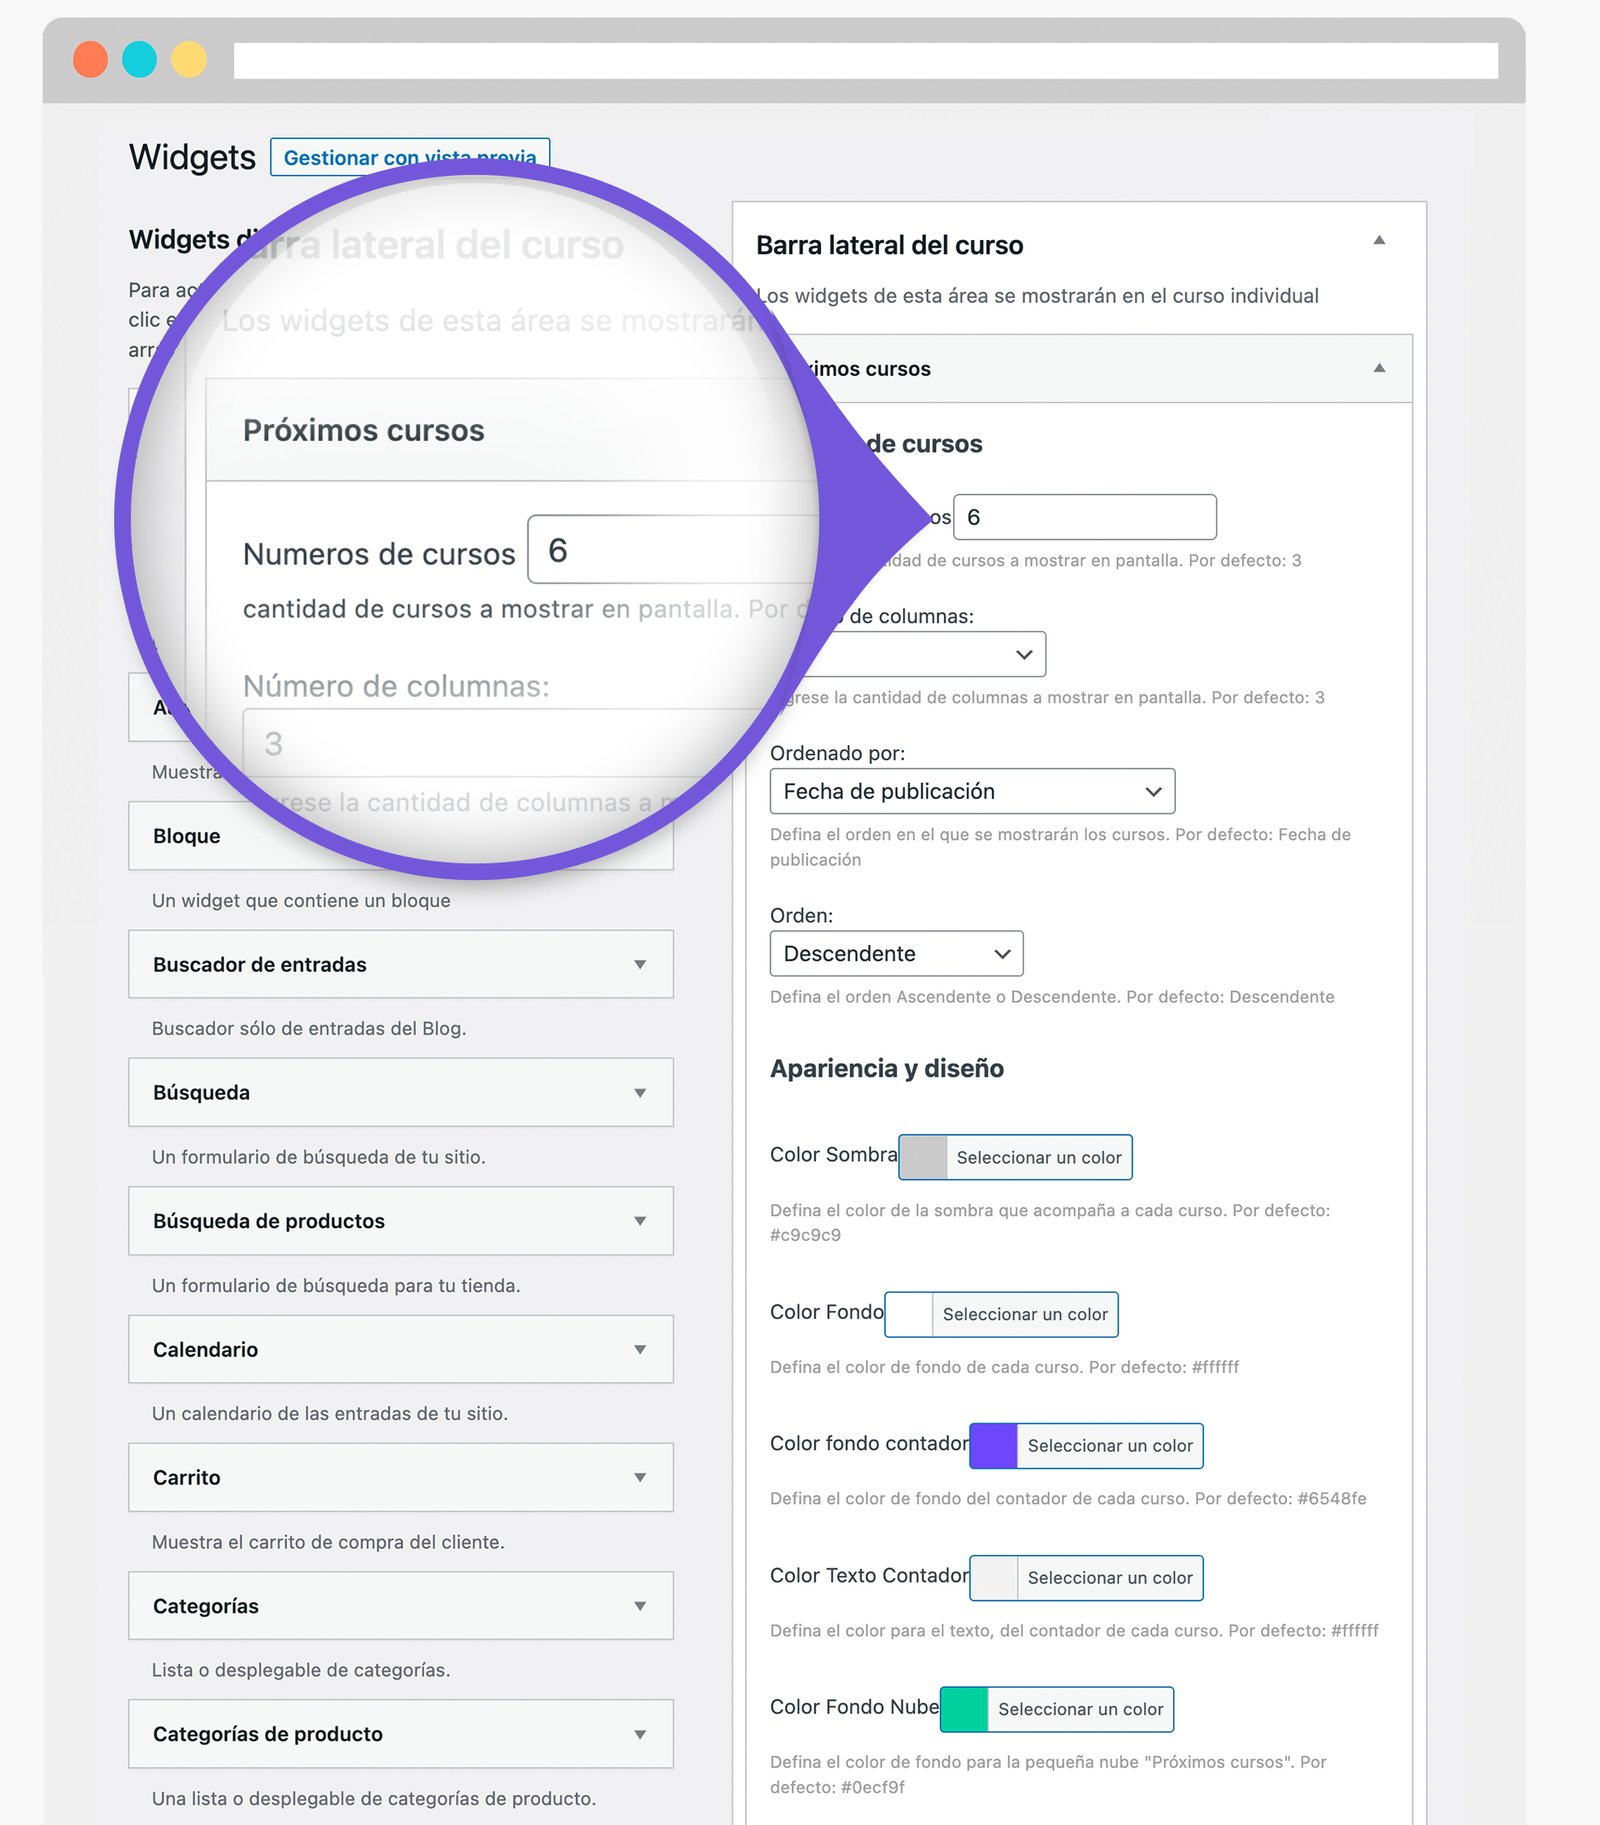Expand the Calendario widget arrow
Screen dimensions: 1600x1825
click(640, 1350)
